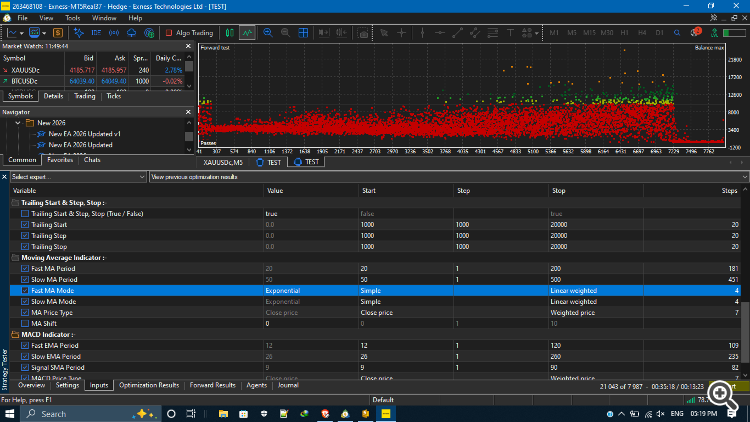Uncheck the Fast EMA Period checkbox
The width and height of the screenshot is (750, 422).
(25, 346)
